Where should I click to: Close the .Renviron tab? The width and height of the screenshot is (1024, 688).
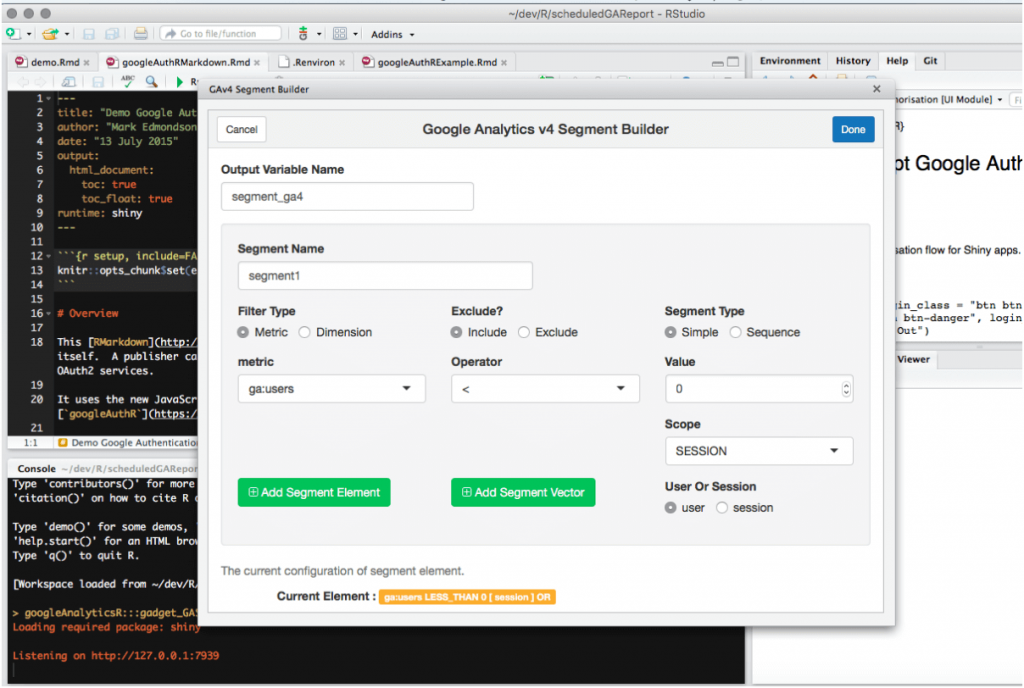[342, 63]
